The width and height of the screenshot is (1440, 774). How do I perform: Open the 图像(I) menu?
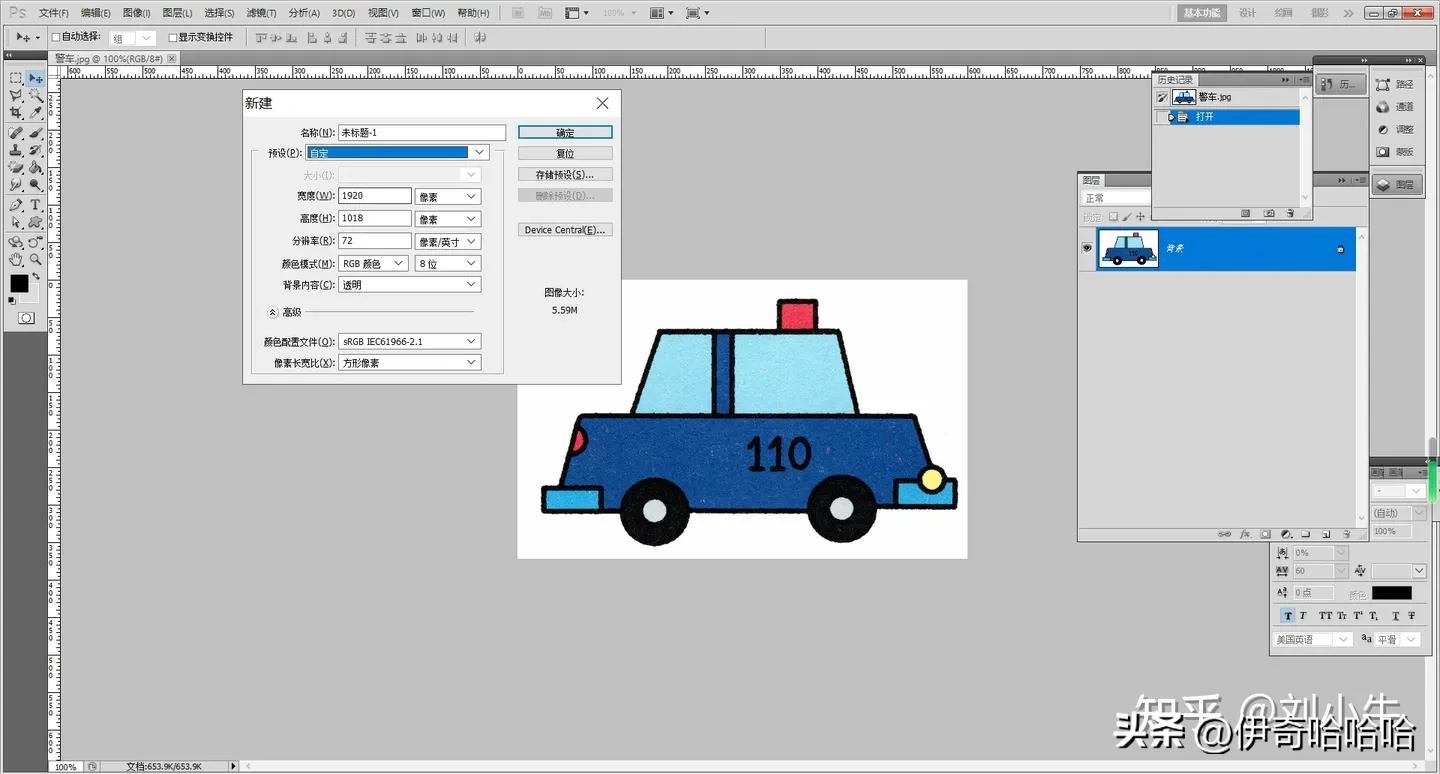(x=136, y=13)
